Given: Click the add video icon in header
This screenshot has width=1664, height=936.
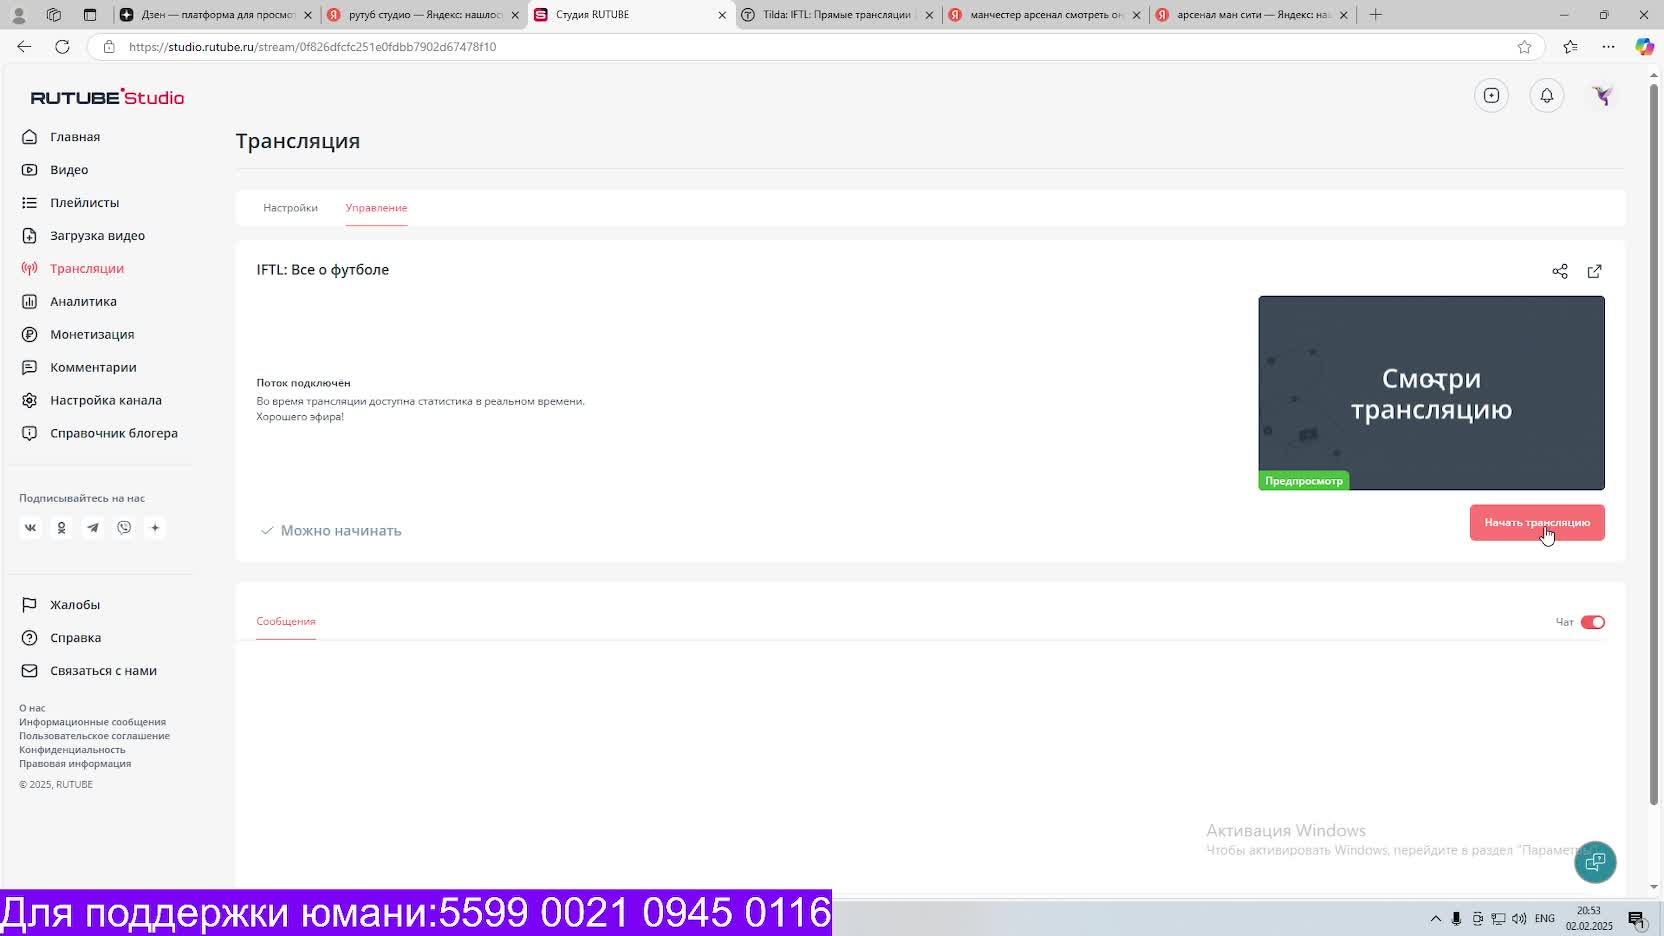Looking at the screenshot, I should (x=1491, y=96).
